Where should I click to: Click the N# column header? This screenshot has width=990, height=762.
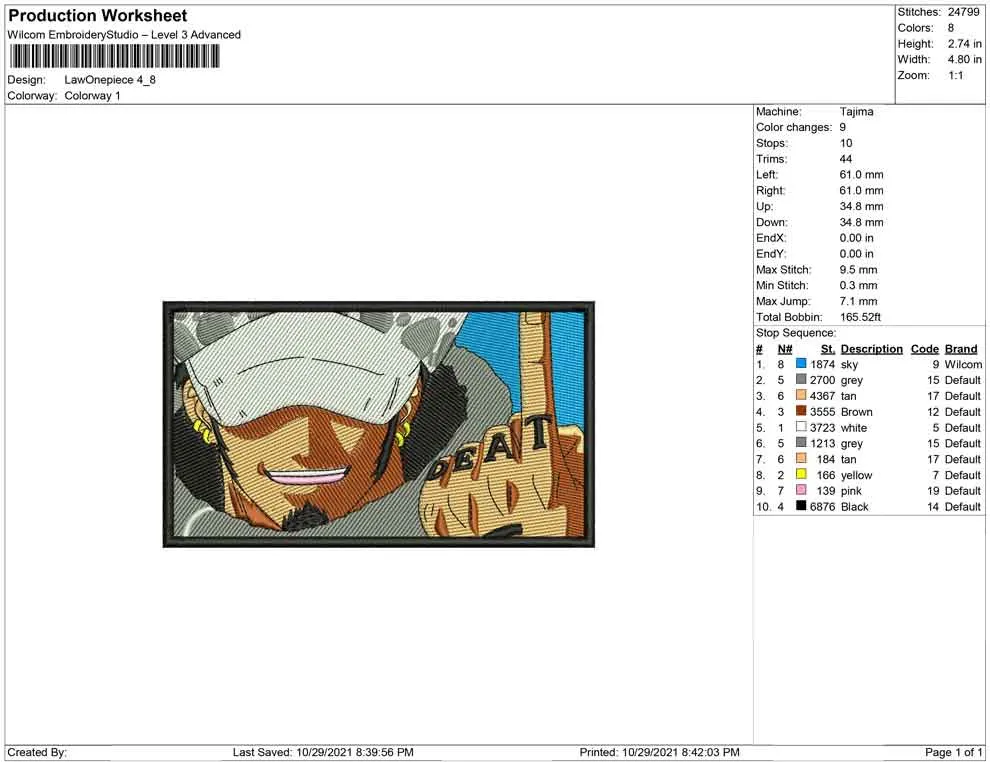[x=785, y=349]
